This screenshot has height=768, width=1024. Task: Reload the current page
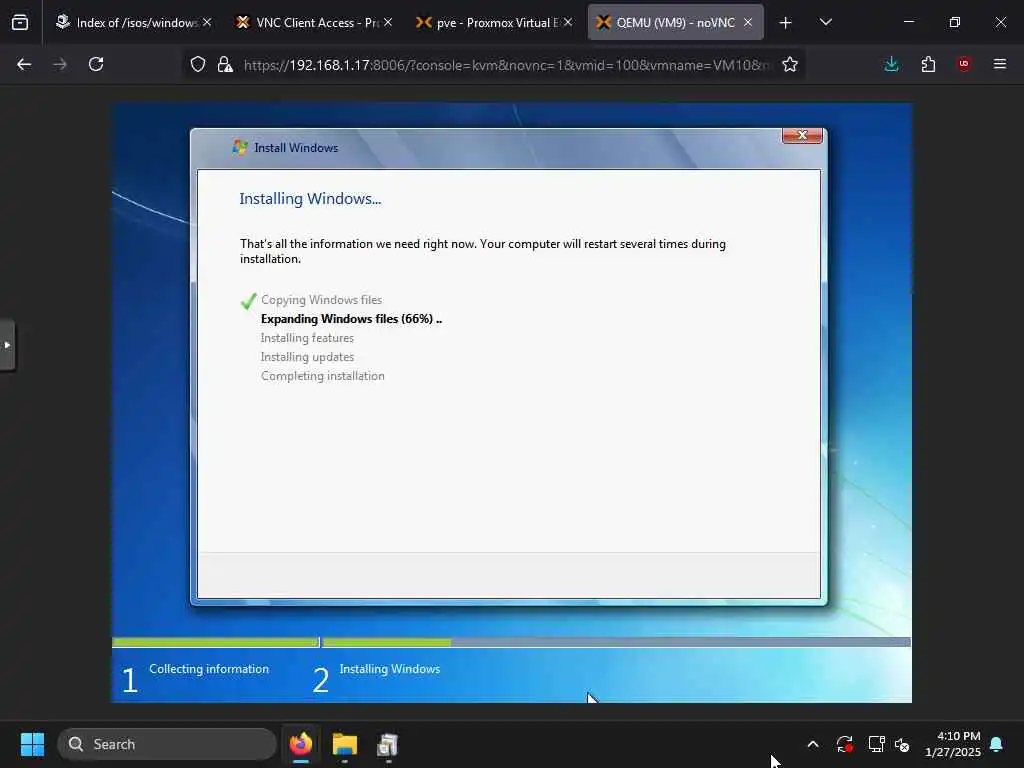[x=96, y=64]
